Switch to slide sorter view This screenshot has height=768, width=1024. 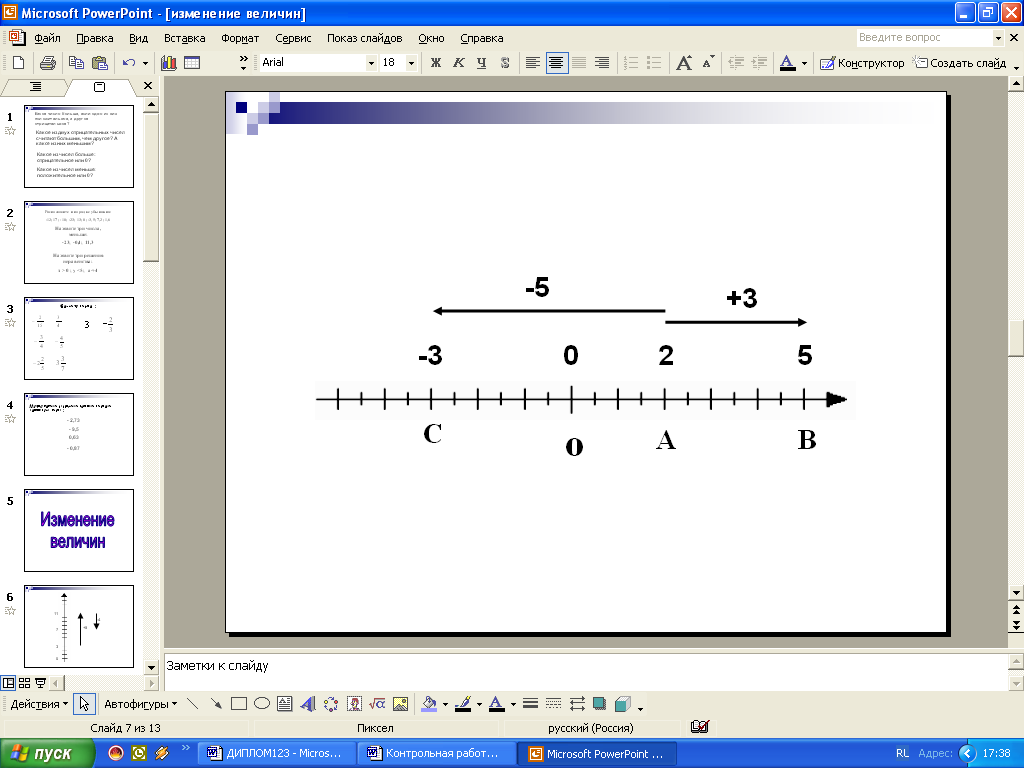pos(25,683)
